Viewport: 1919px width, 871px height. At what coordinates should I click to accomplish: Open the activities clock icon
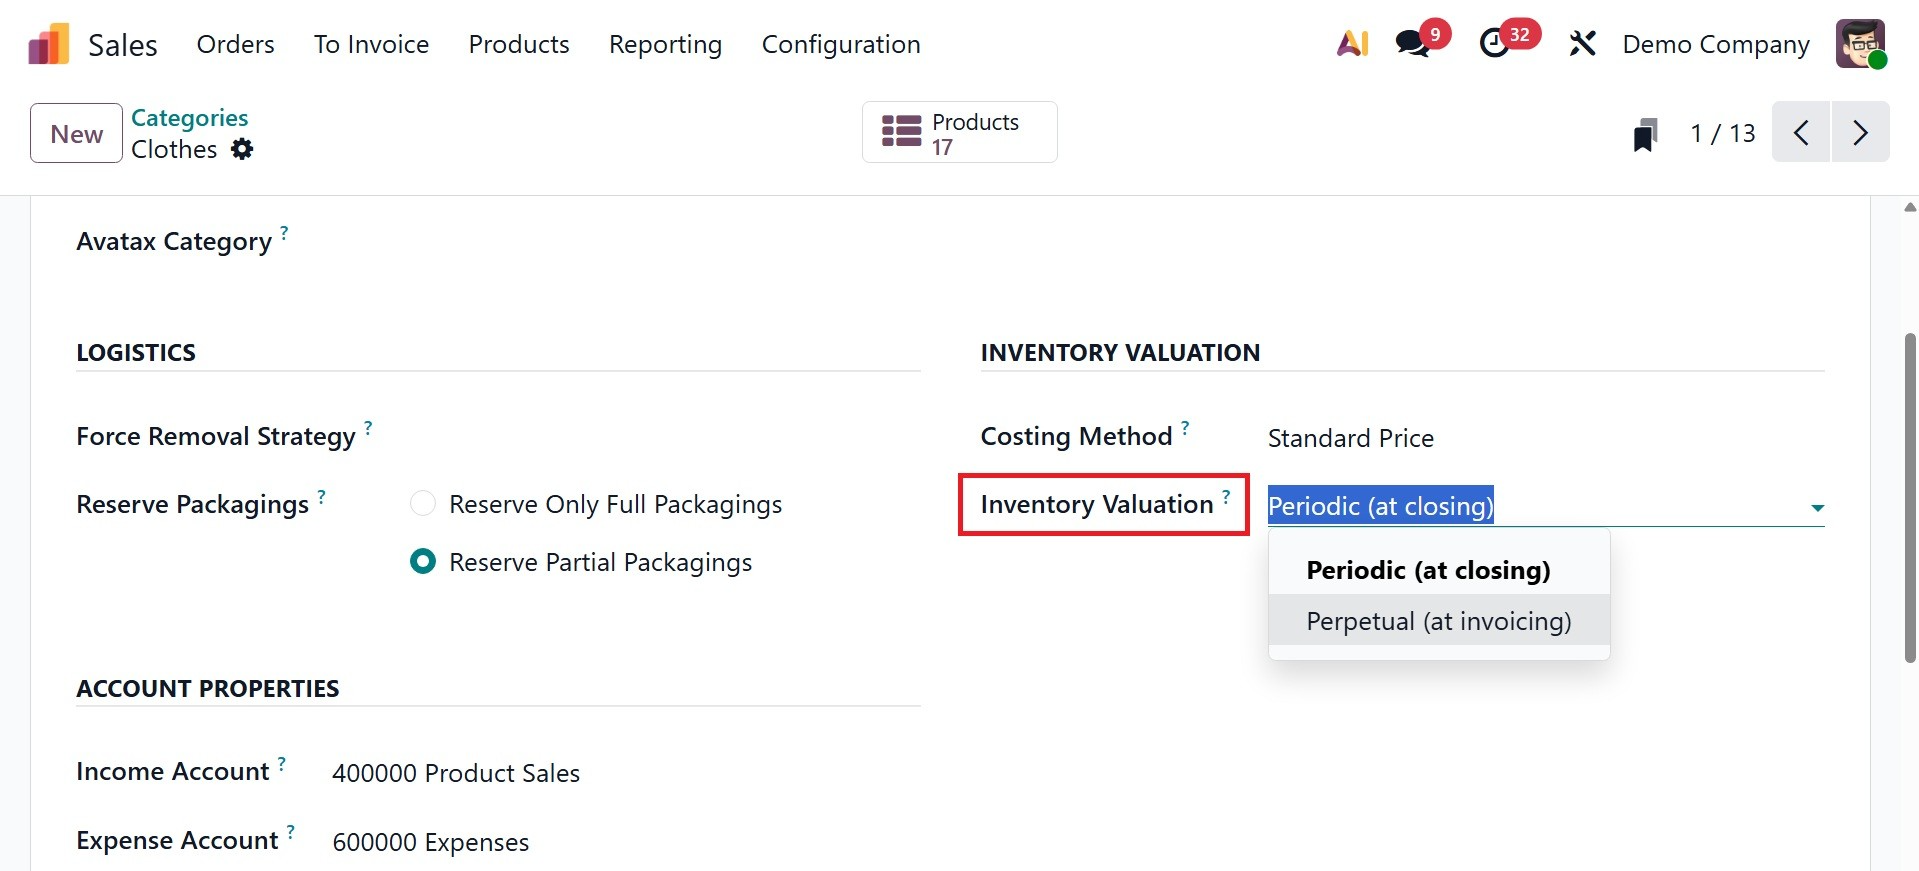click(1495, 44)
